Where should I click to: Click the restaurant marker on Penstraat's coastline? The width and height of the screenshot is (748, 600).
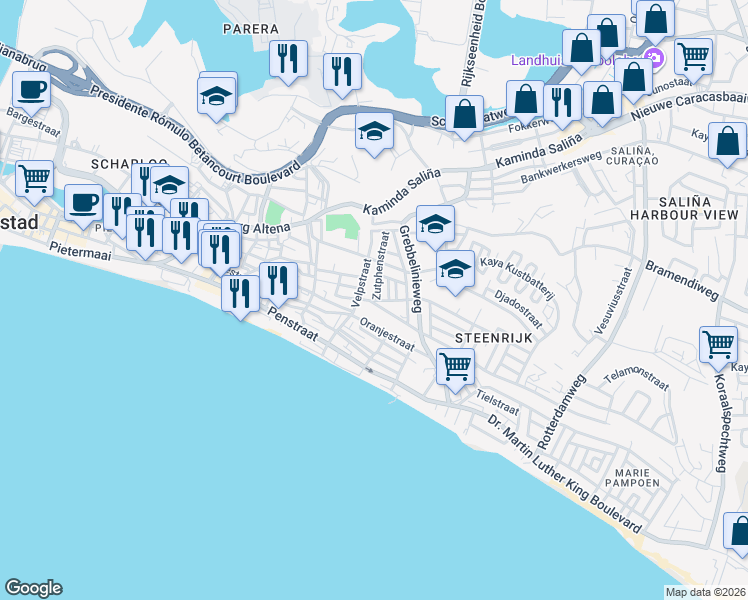tap(240, 293)
